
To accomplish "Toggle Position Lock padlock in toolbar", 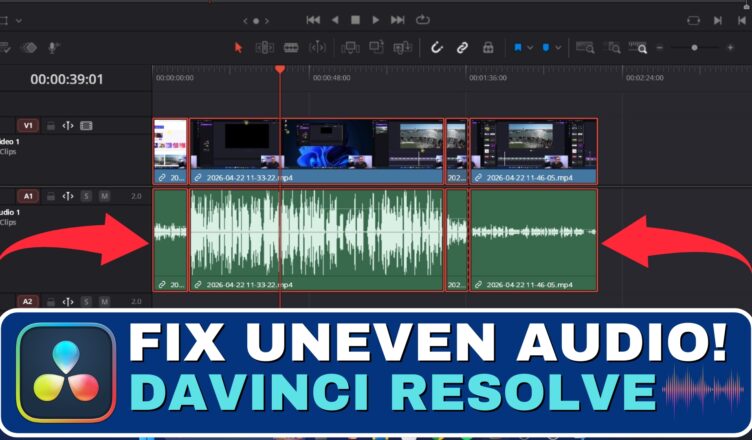I will (488, 48).
